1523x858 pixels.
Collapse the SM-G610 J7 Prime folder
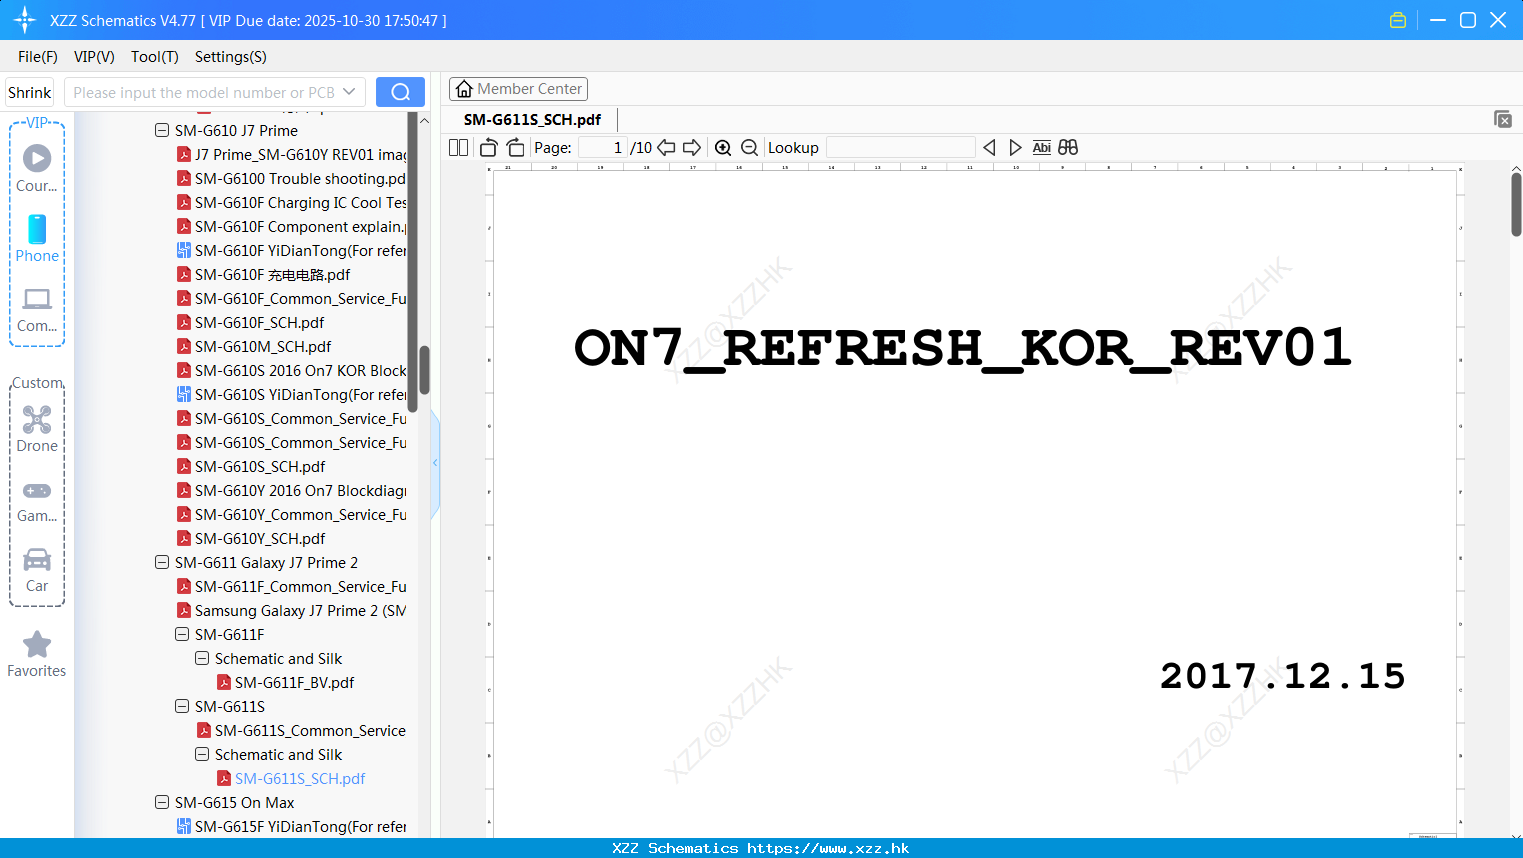(x=162, y=130)
